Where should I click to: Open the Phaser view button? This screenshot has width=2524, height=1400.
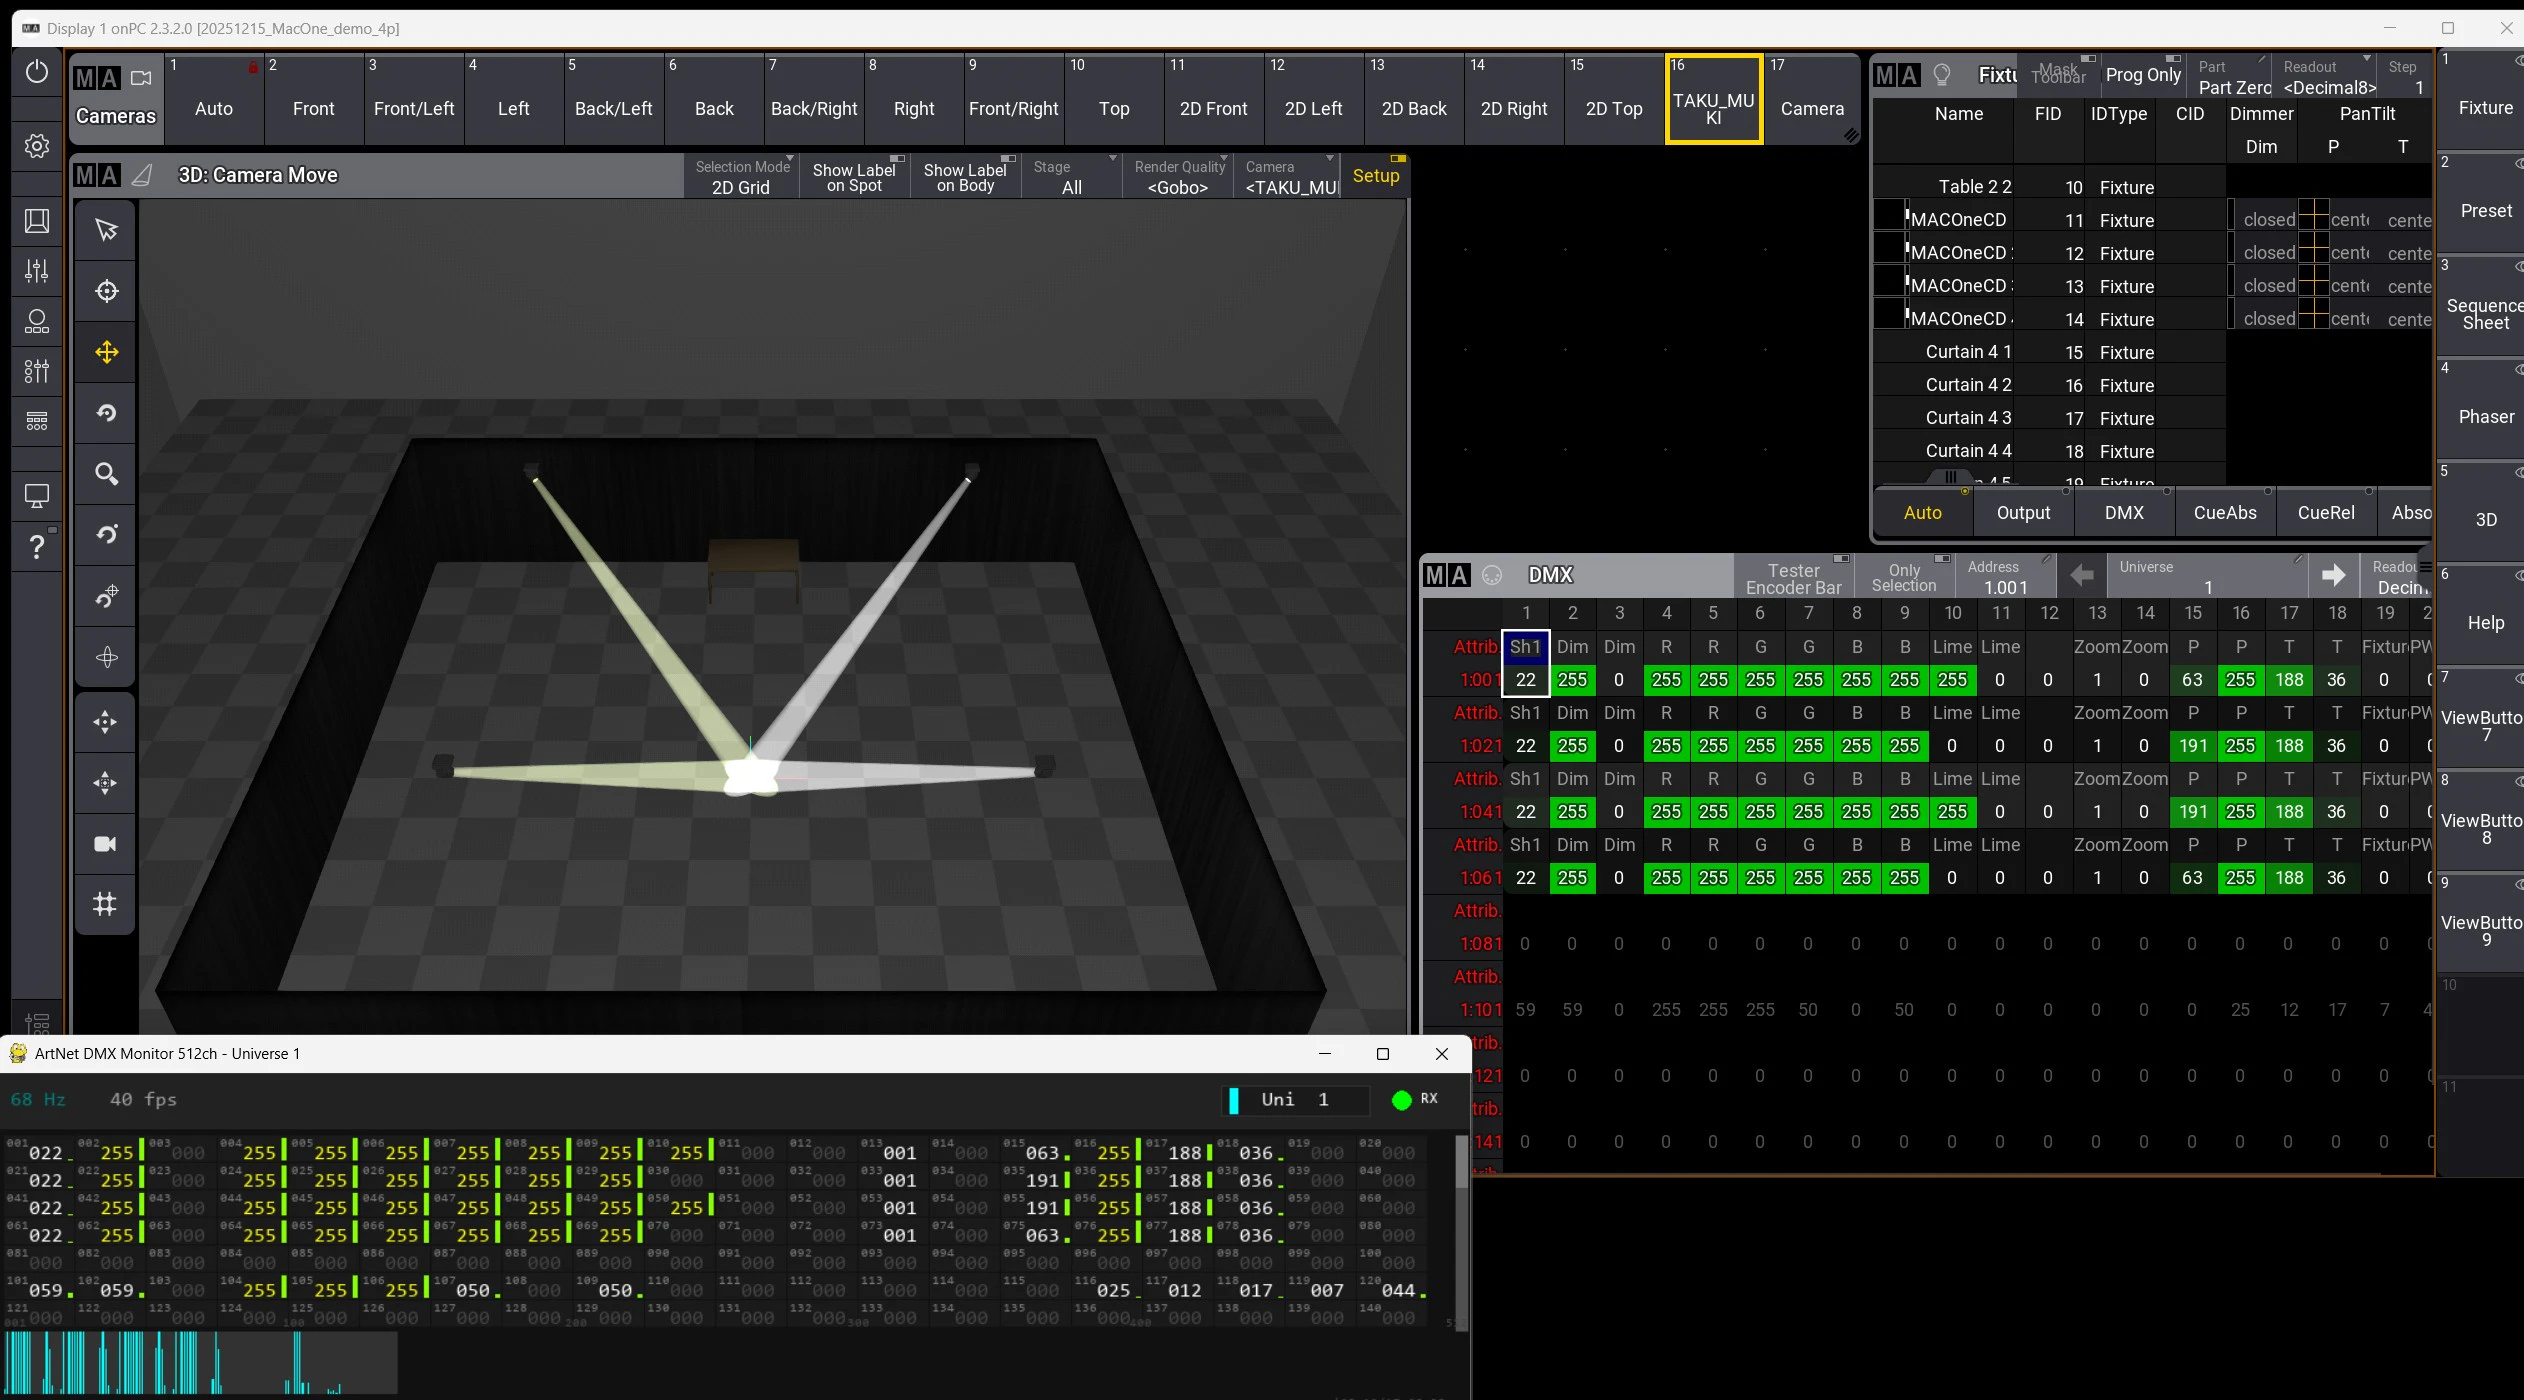coord(2483,409)
